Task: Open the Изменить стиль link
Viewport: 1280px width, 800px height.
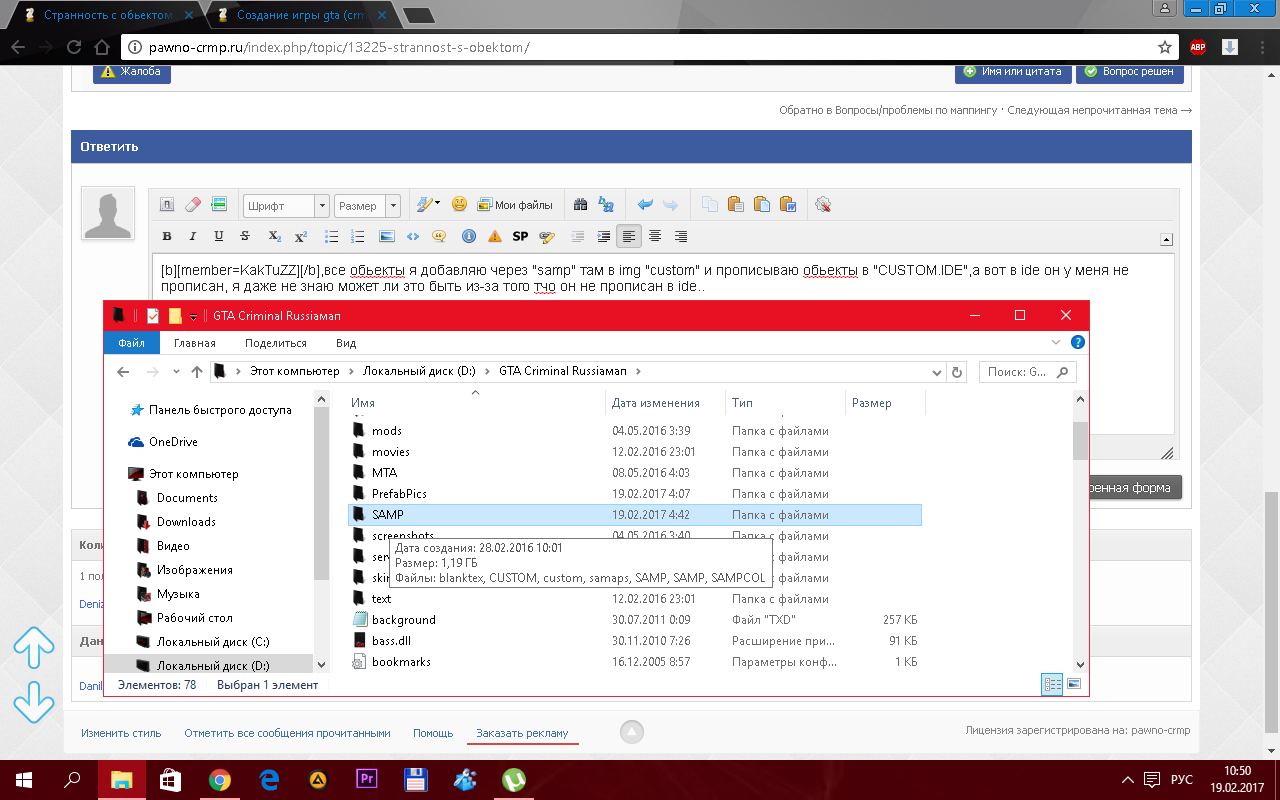Action: pyautogui.click(x=121, y=733)
